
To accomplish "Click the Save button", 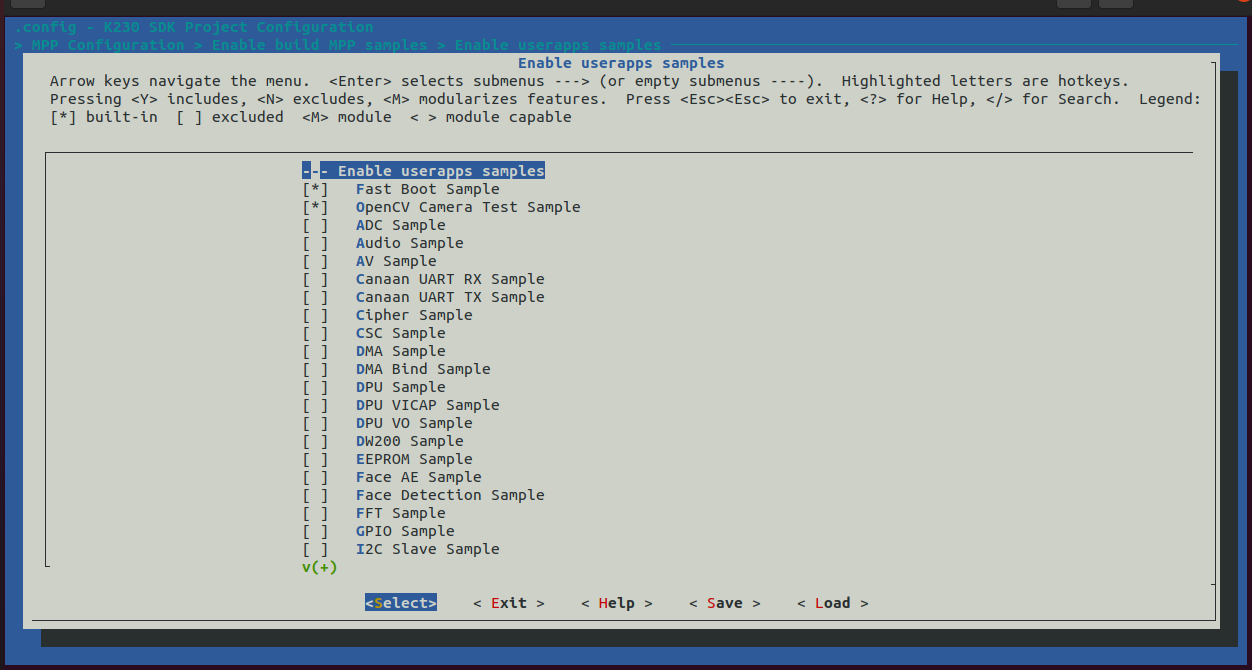I will point(724,603).
